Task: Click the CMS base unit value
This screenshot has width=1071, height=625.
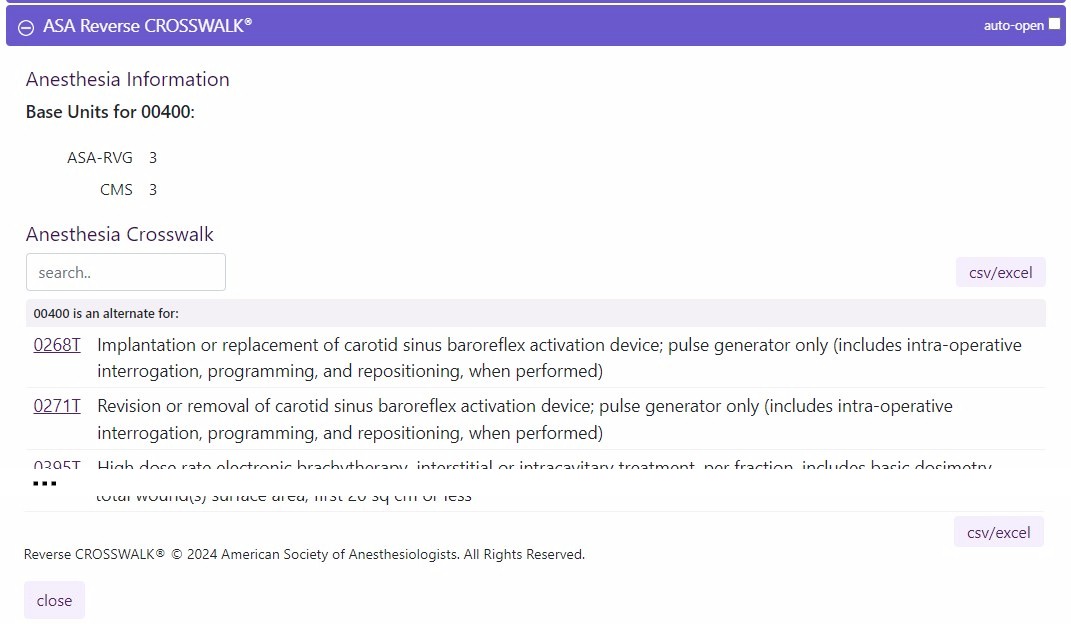Action: tap(153, 190)
